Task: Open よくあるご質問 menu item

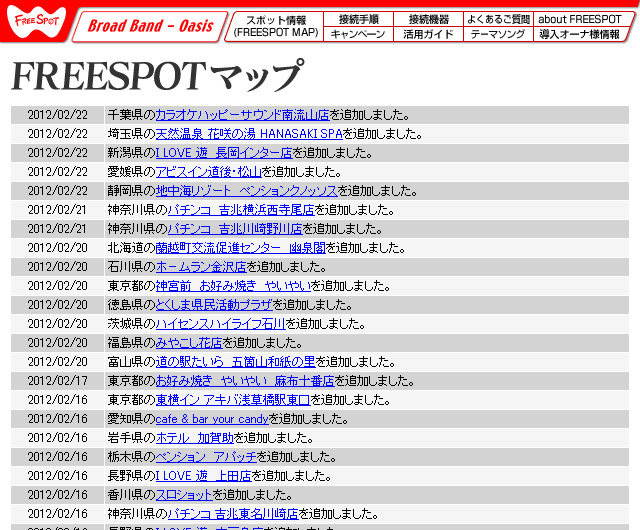Action: point(498,19)
